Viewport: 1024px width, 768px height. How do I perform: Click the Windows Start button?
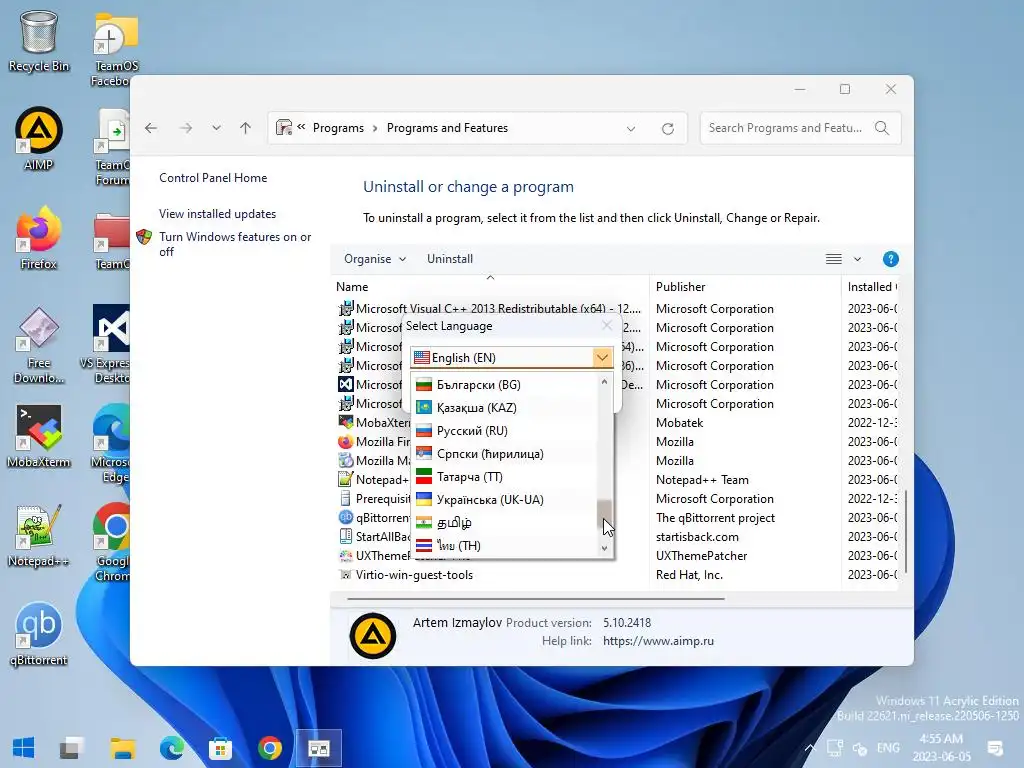coord(24,748)
